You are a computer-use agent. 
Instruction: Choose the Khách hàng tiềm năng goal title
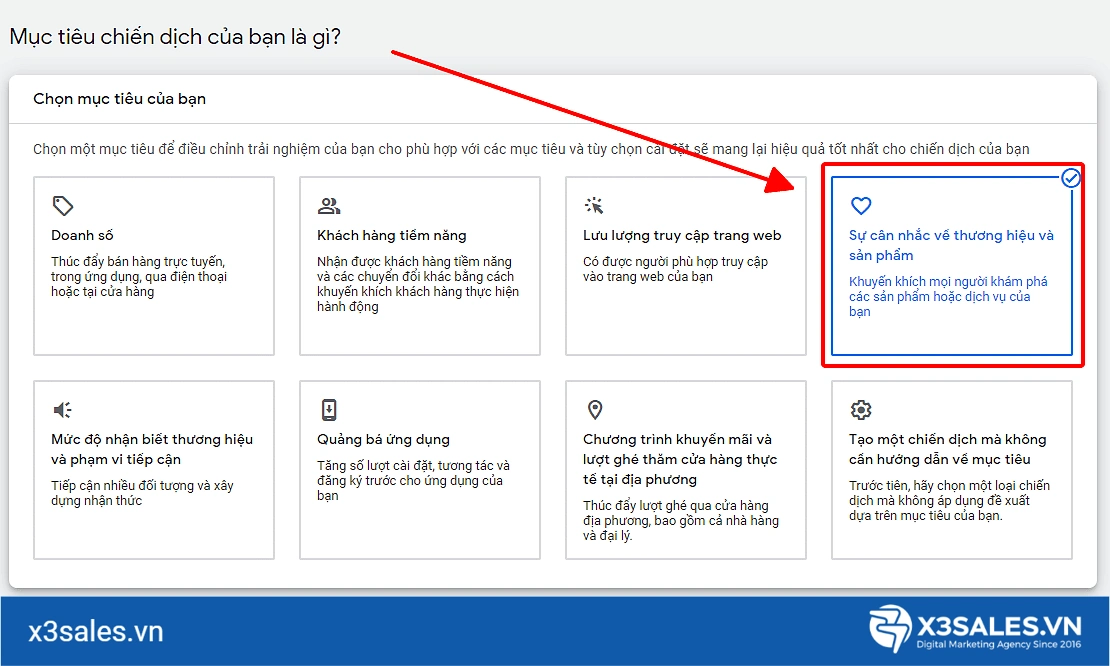[x=391, y=236]
